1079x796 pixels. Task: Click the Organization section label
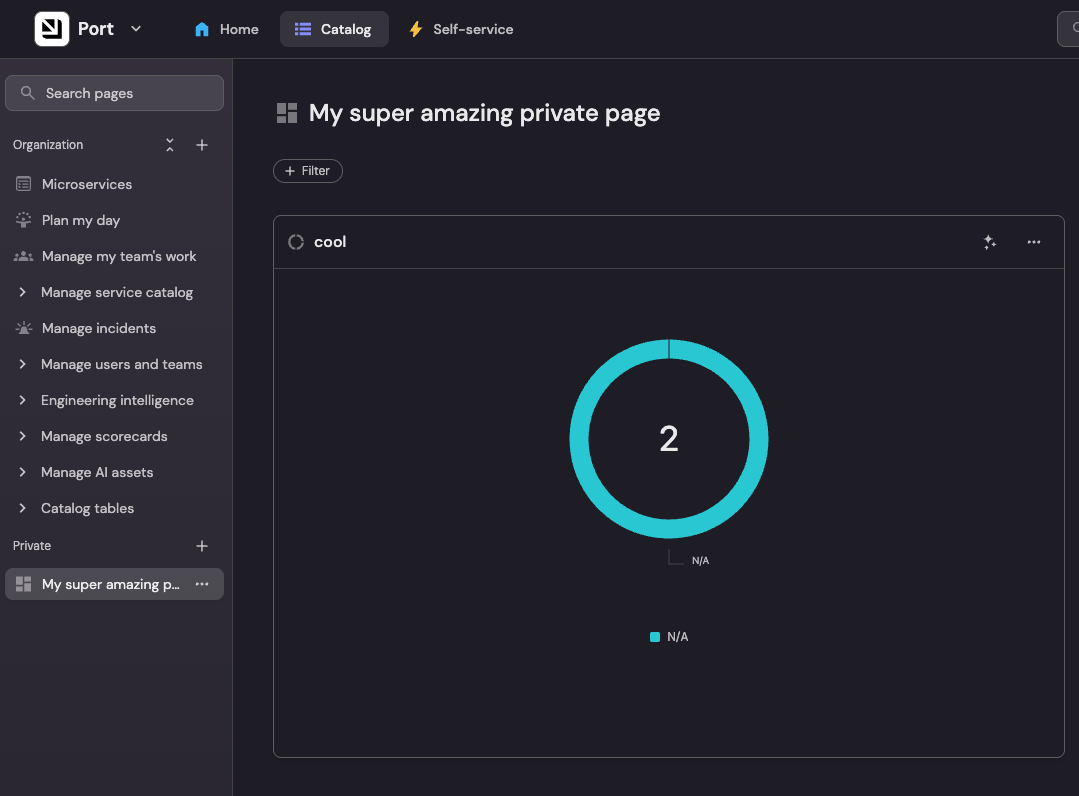48,145
